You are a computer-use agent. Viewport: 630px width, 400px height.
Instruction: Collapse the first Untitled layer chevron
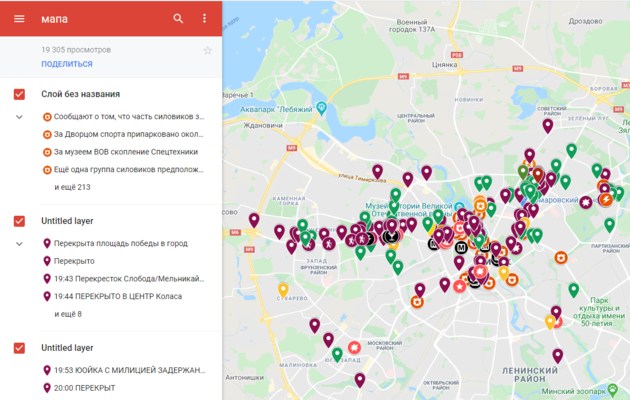click(19, 244)
